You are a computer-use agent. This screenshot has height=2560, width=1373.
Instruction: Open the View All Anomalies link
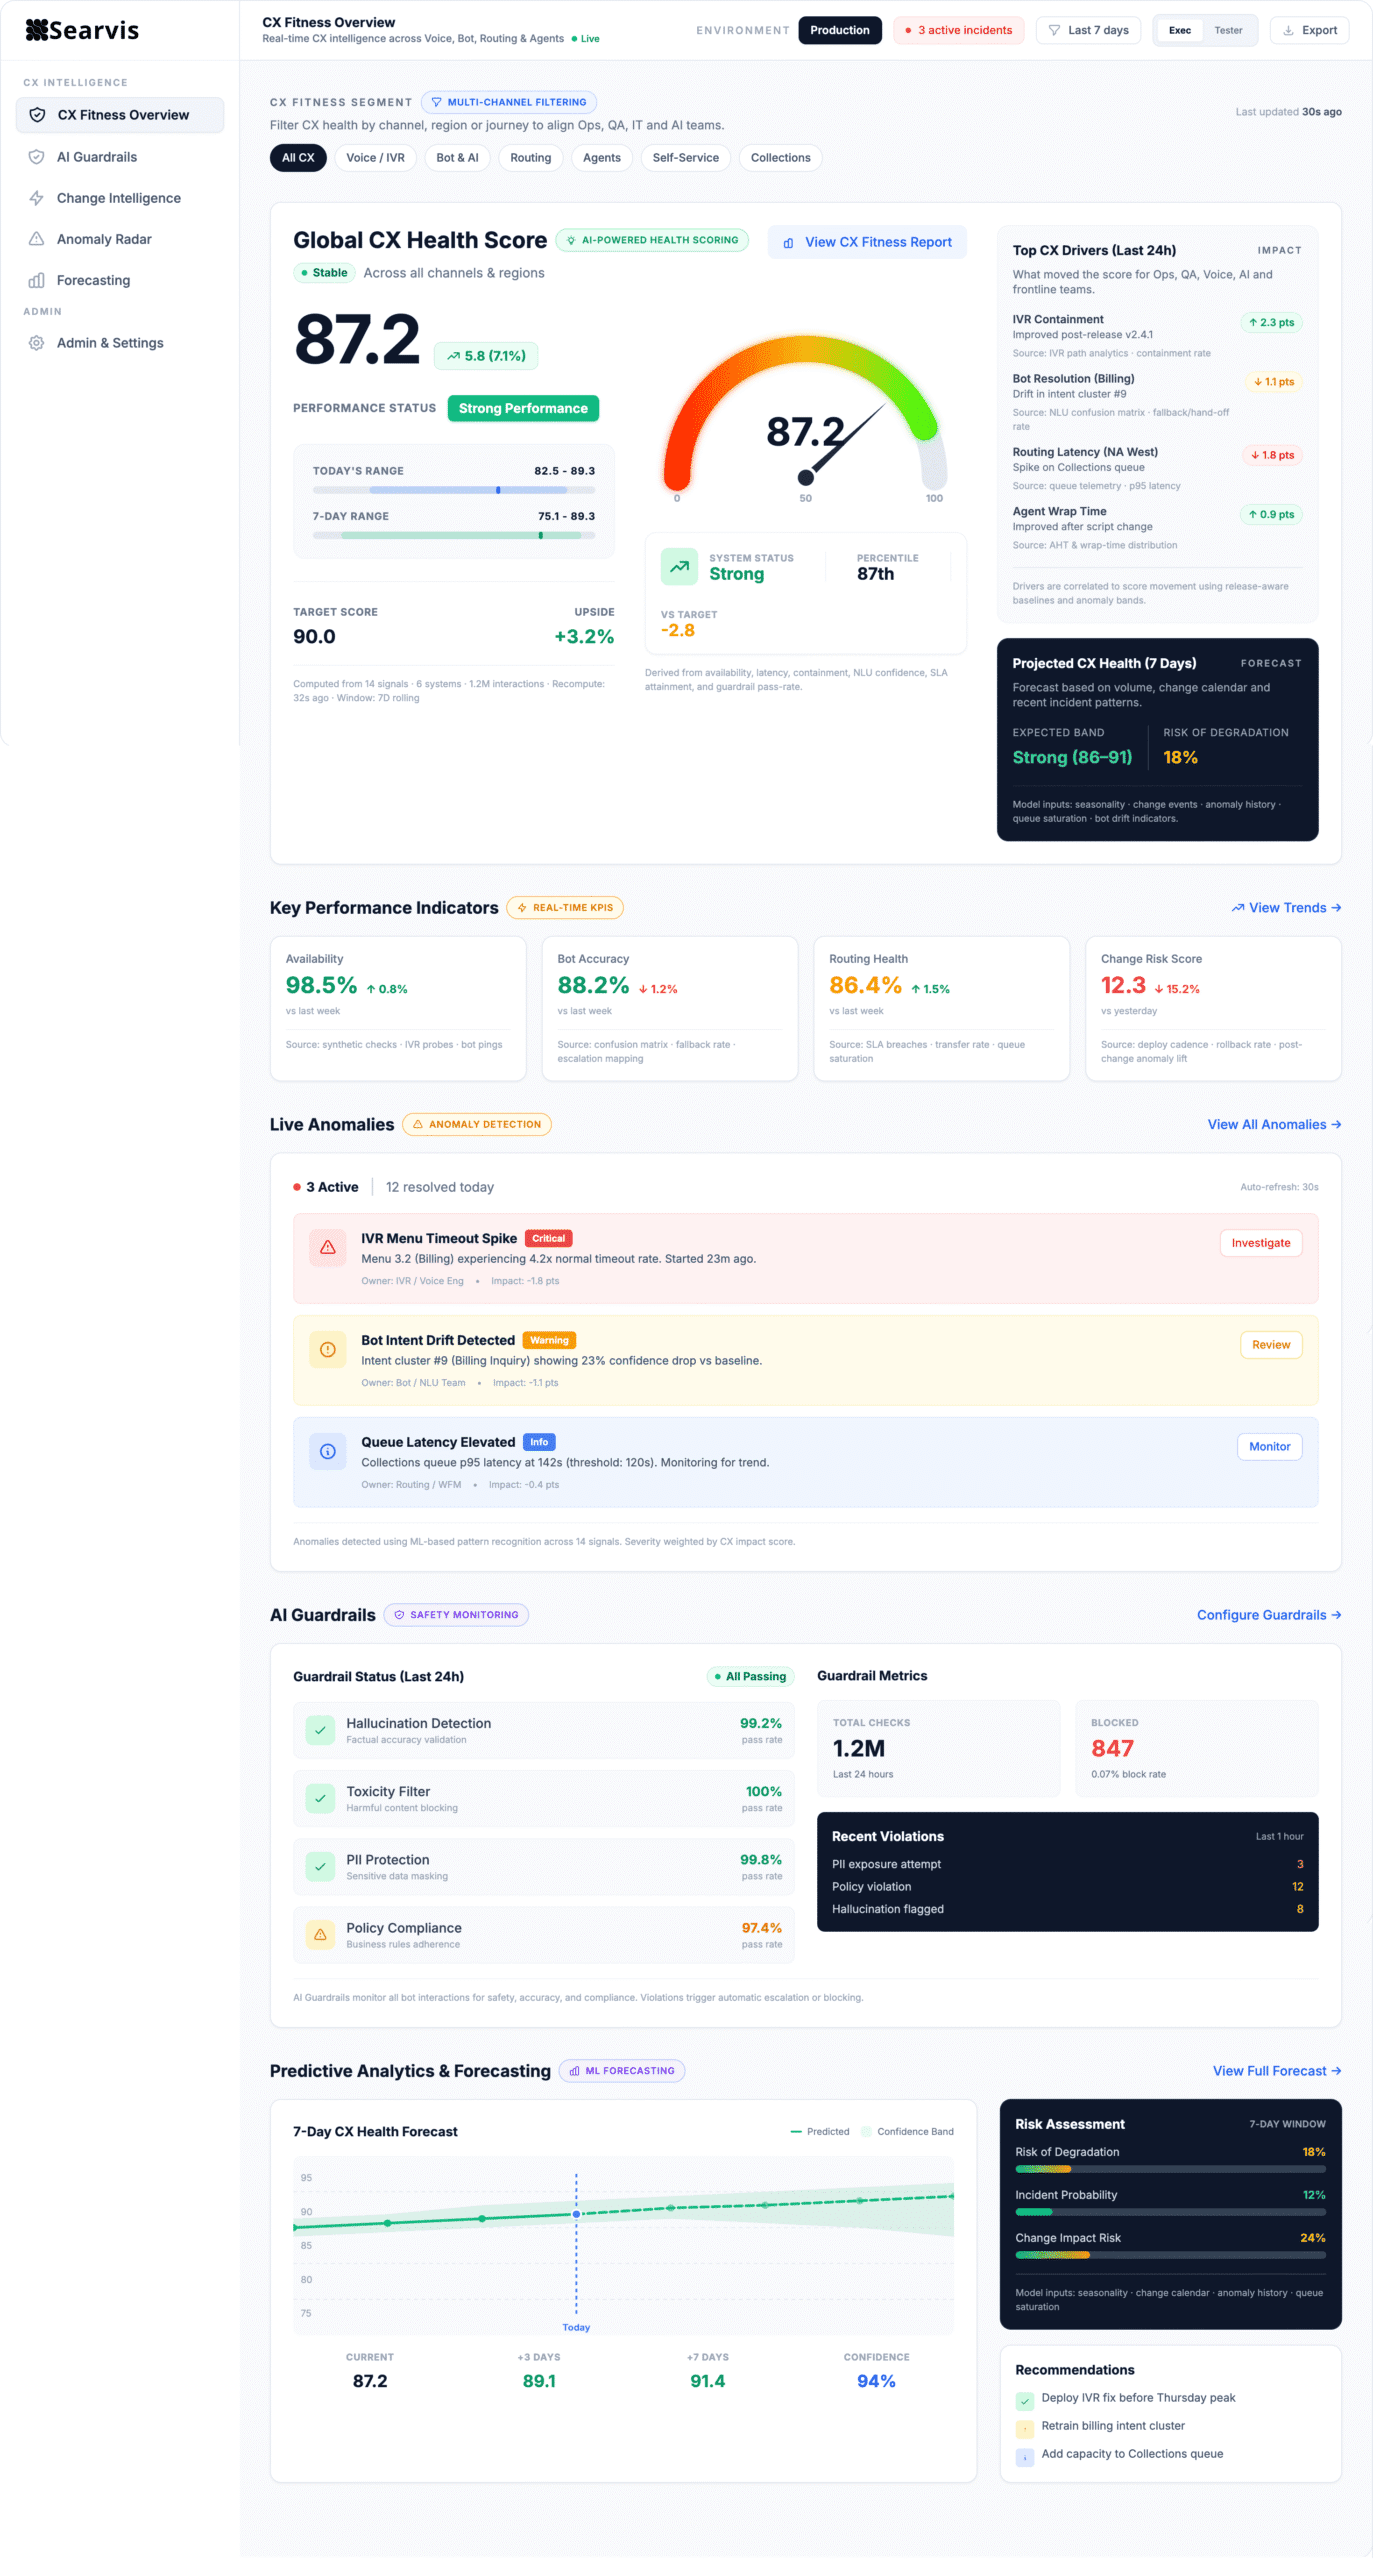coord(1274,1125)
